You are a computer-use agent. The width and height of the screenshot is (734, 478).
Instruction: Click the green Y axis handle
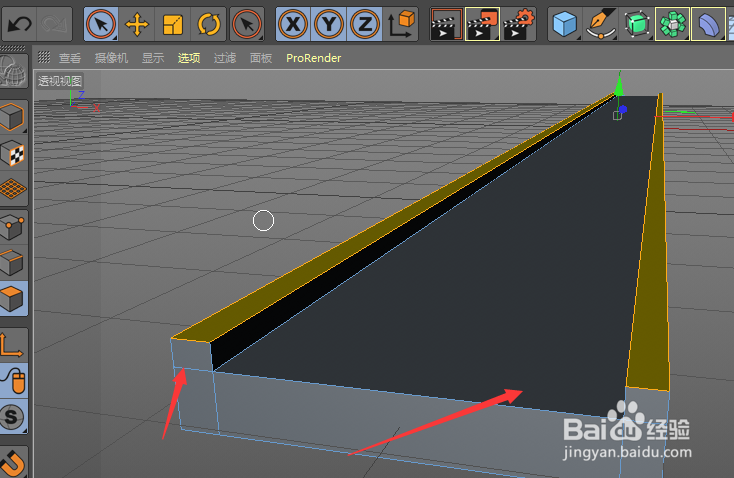pyautogui.click(x=619, y=86)
